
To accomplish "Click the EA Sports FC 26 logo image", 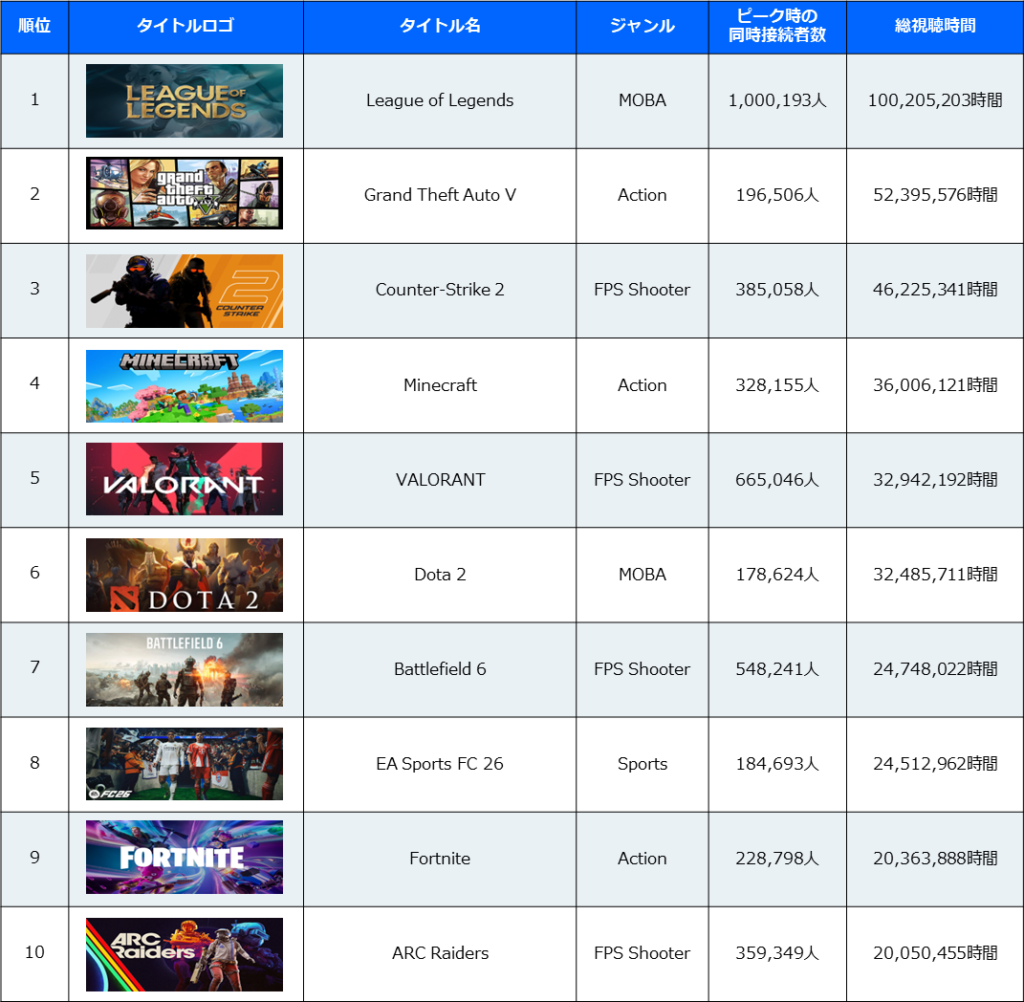I will pos(184,764).
